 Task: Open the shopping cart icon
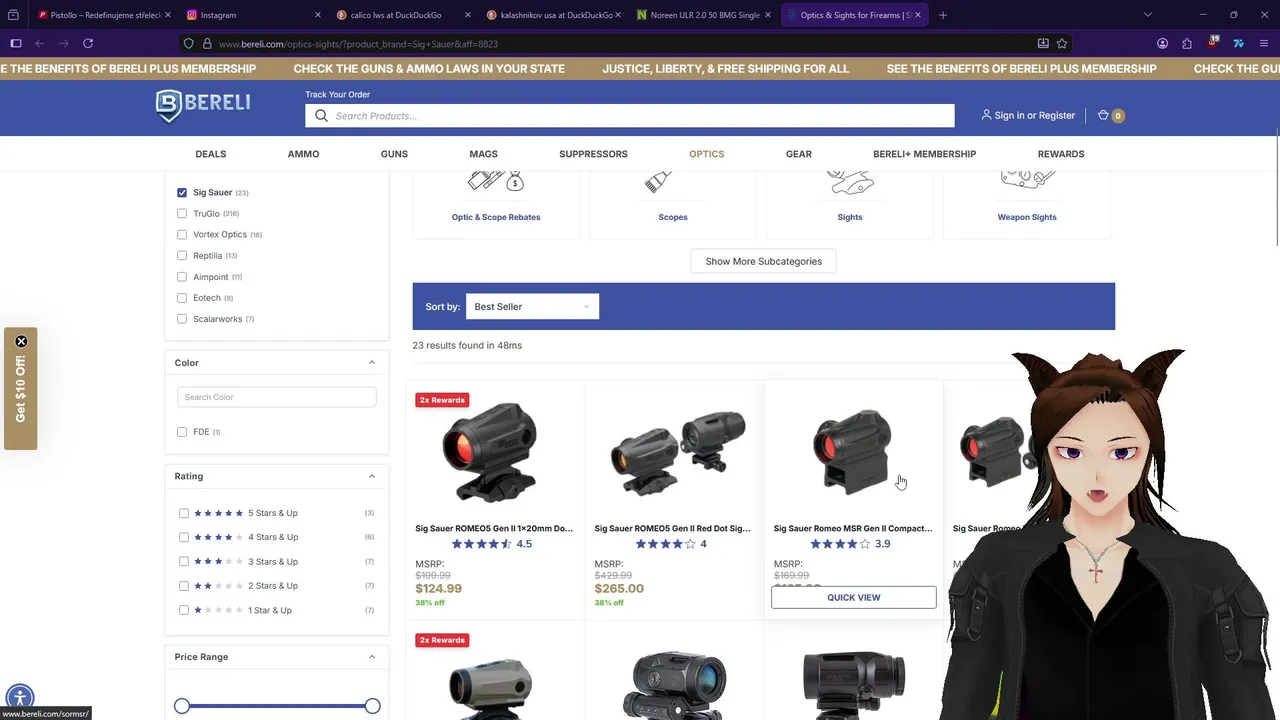pos(1103,115)
